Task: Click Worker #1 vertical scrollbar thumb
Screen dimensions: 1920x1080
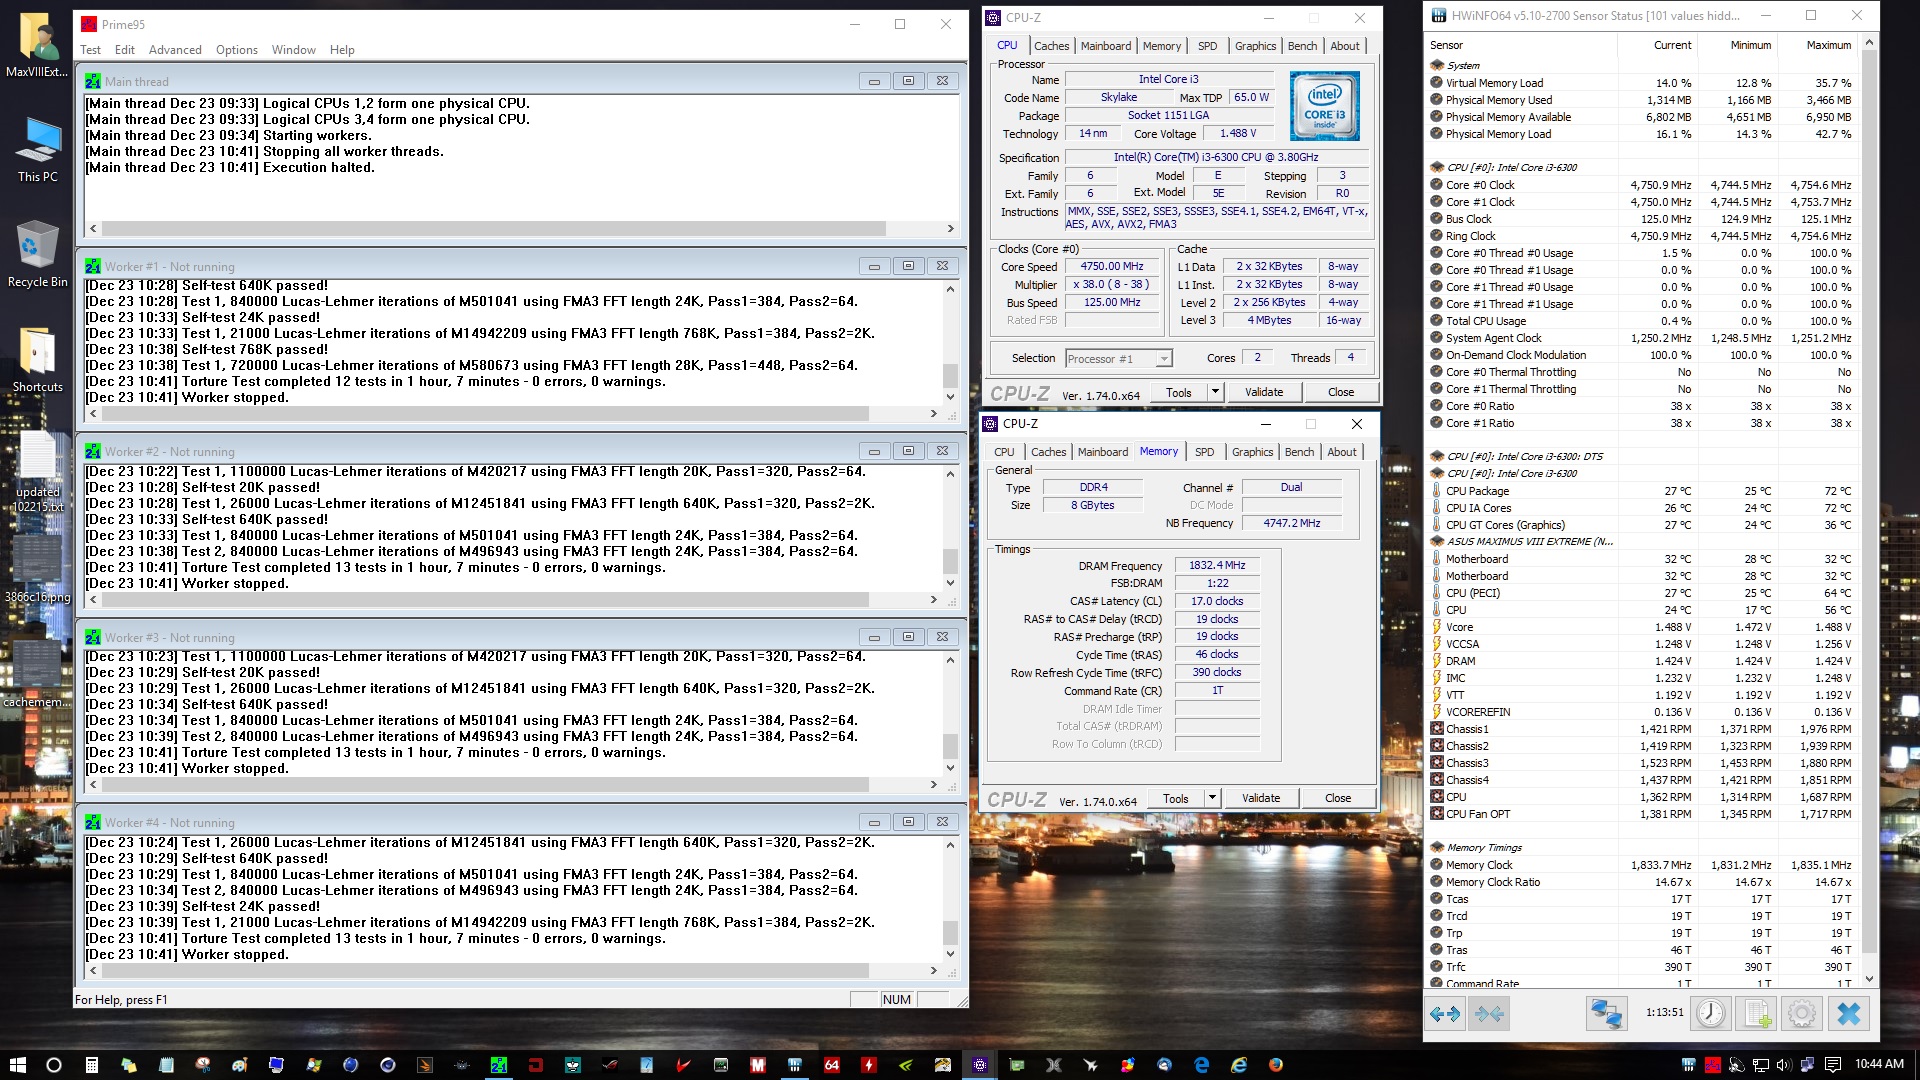Action: click(x=950, y=376)
